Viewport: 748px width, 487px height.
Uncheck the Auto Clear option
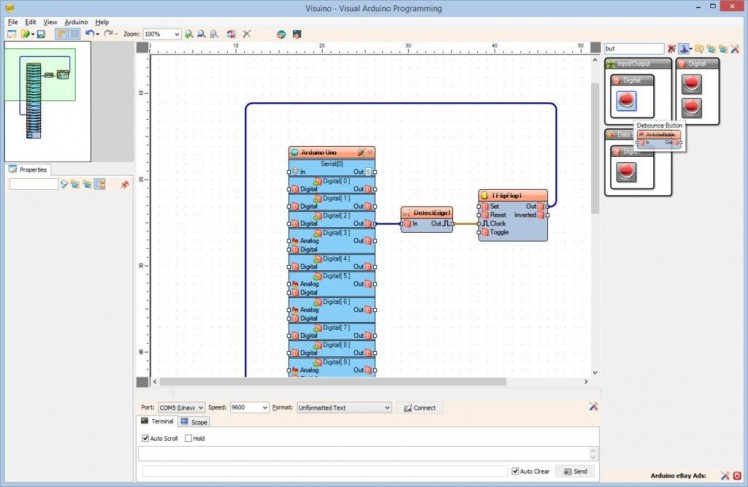pos(515,471)
